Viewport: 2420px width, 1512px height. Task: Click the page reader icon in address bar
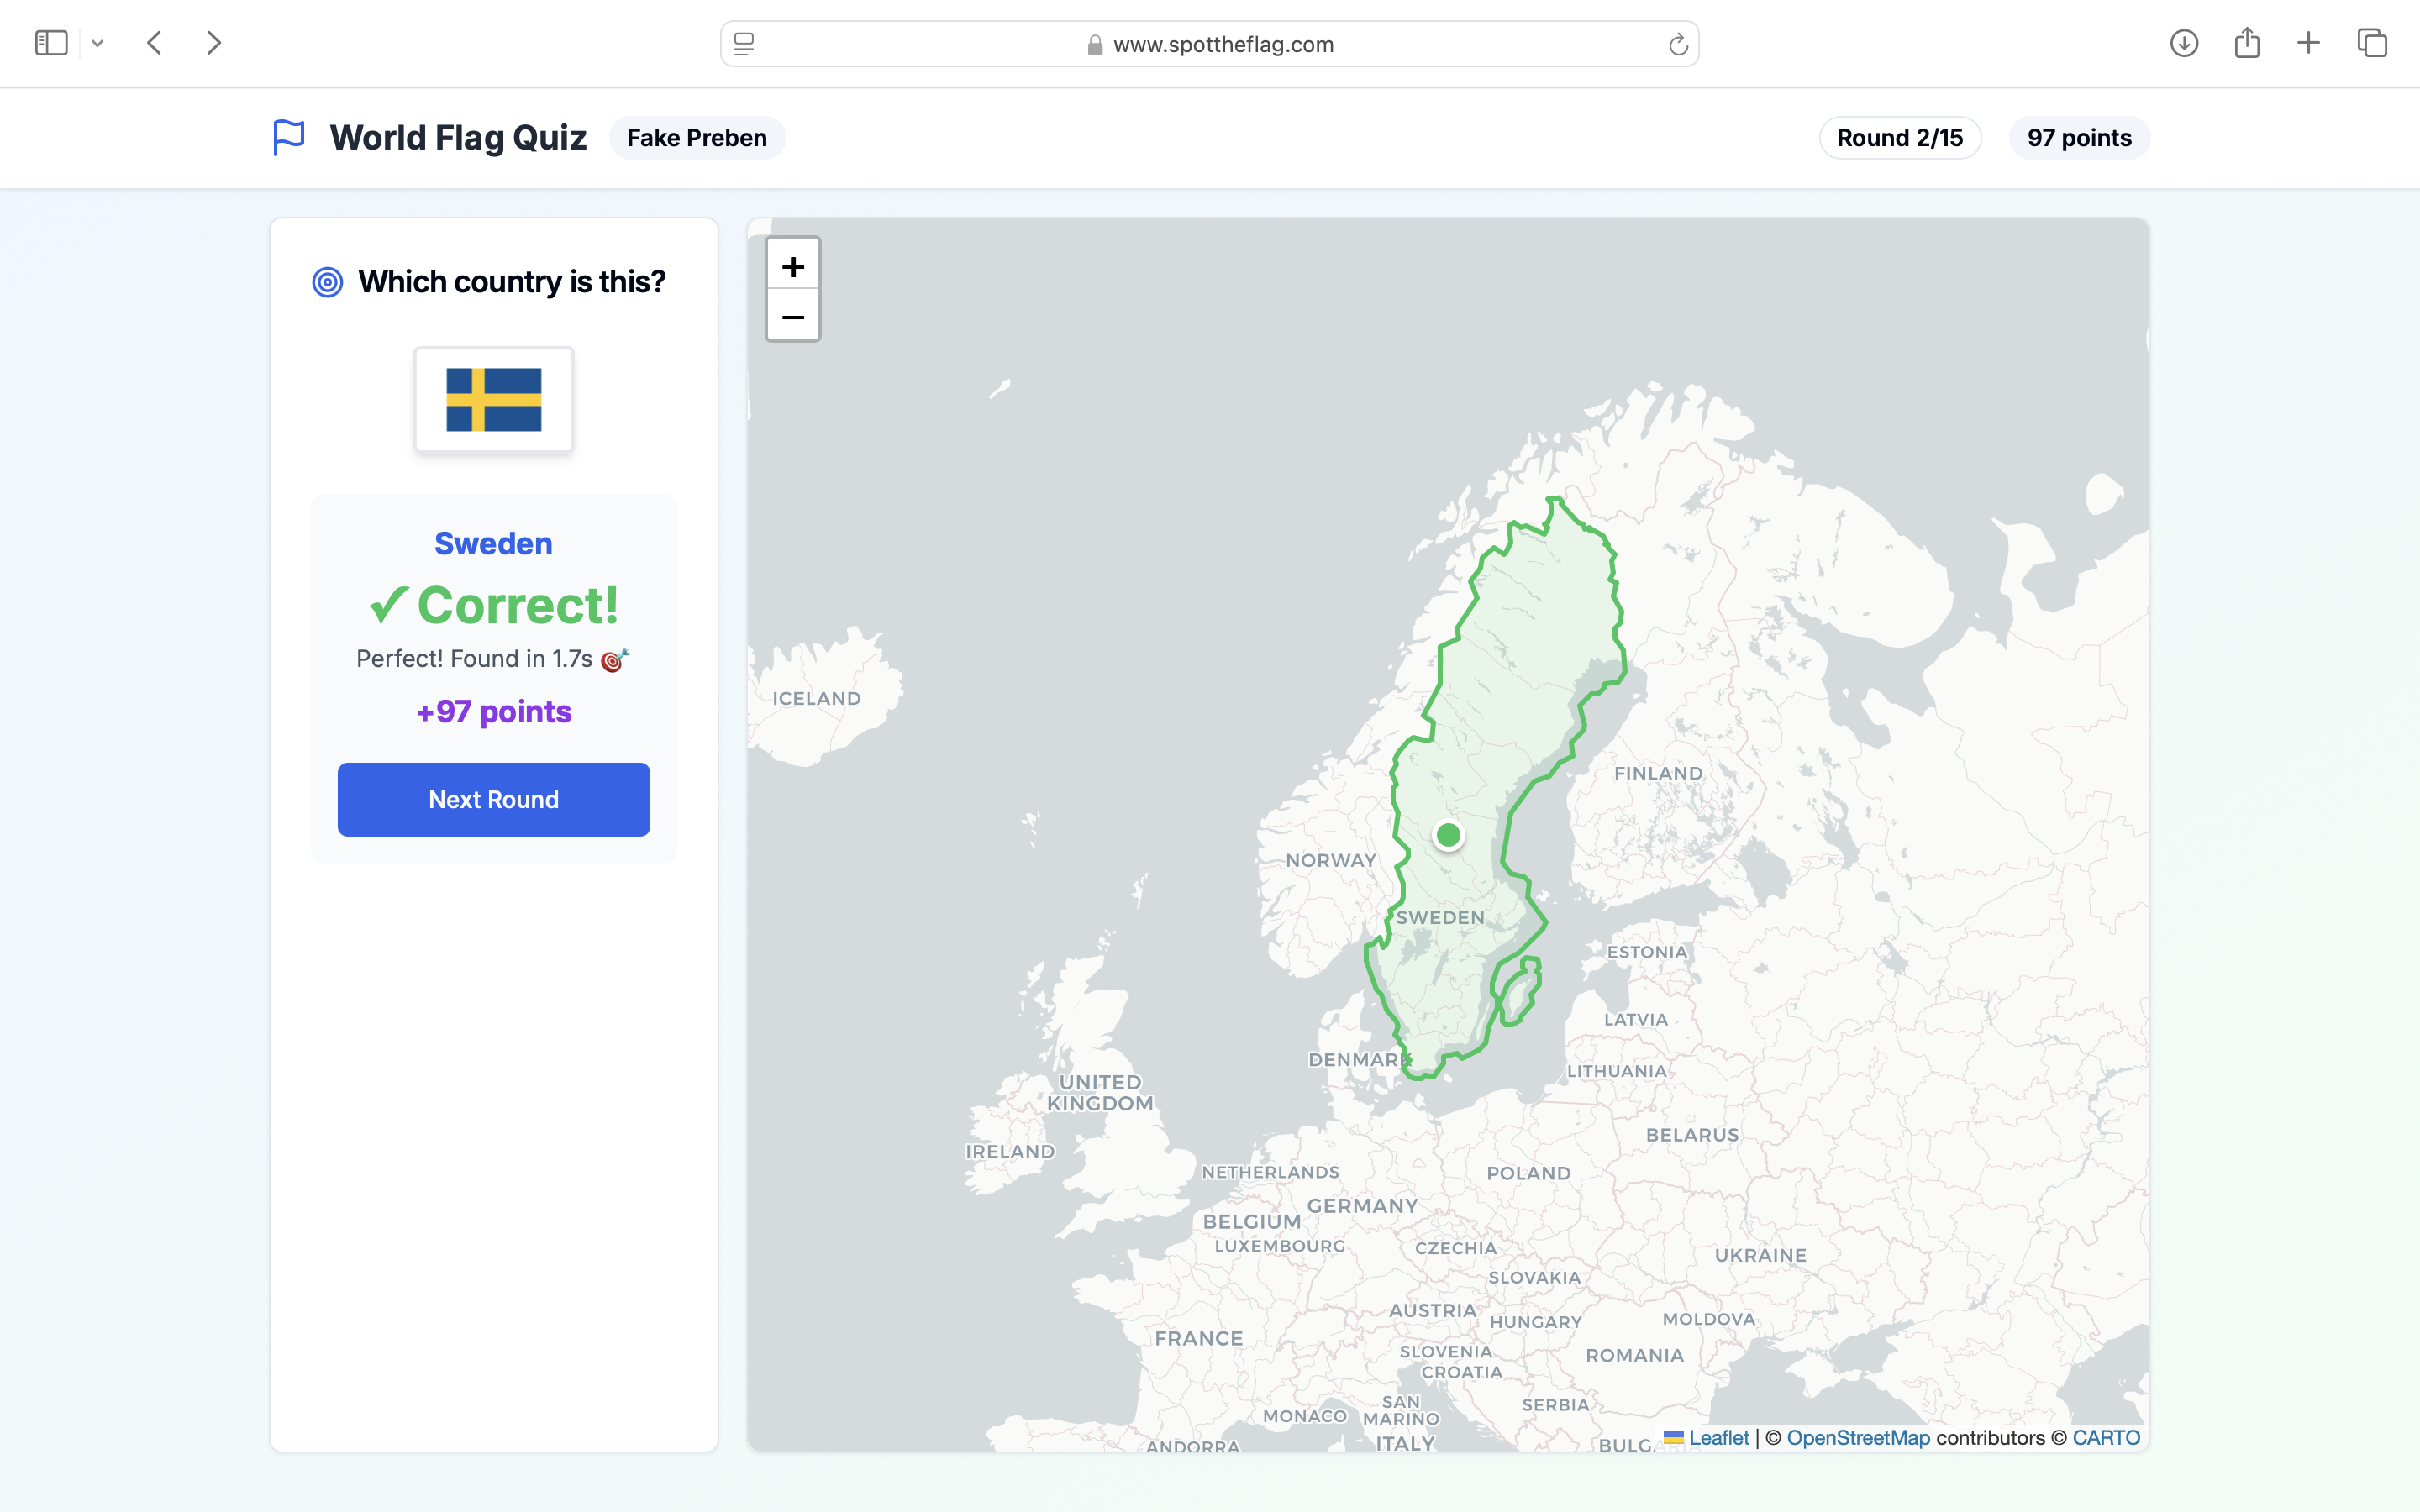744,44
